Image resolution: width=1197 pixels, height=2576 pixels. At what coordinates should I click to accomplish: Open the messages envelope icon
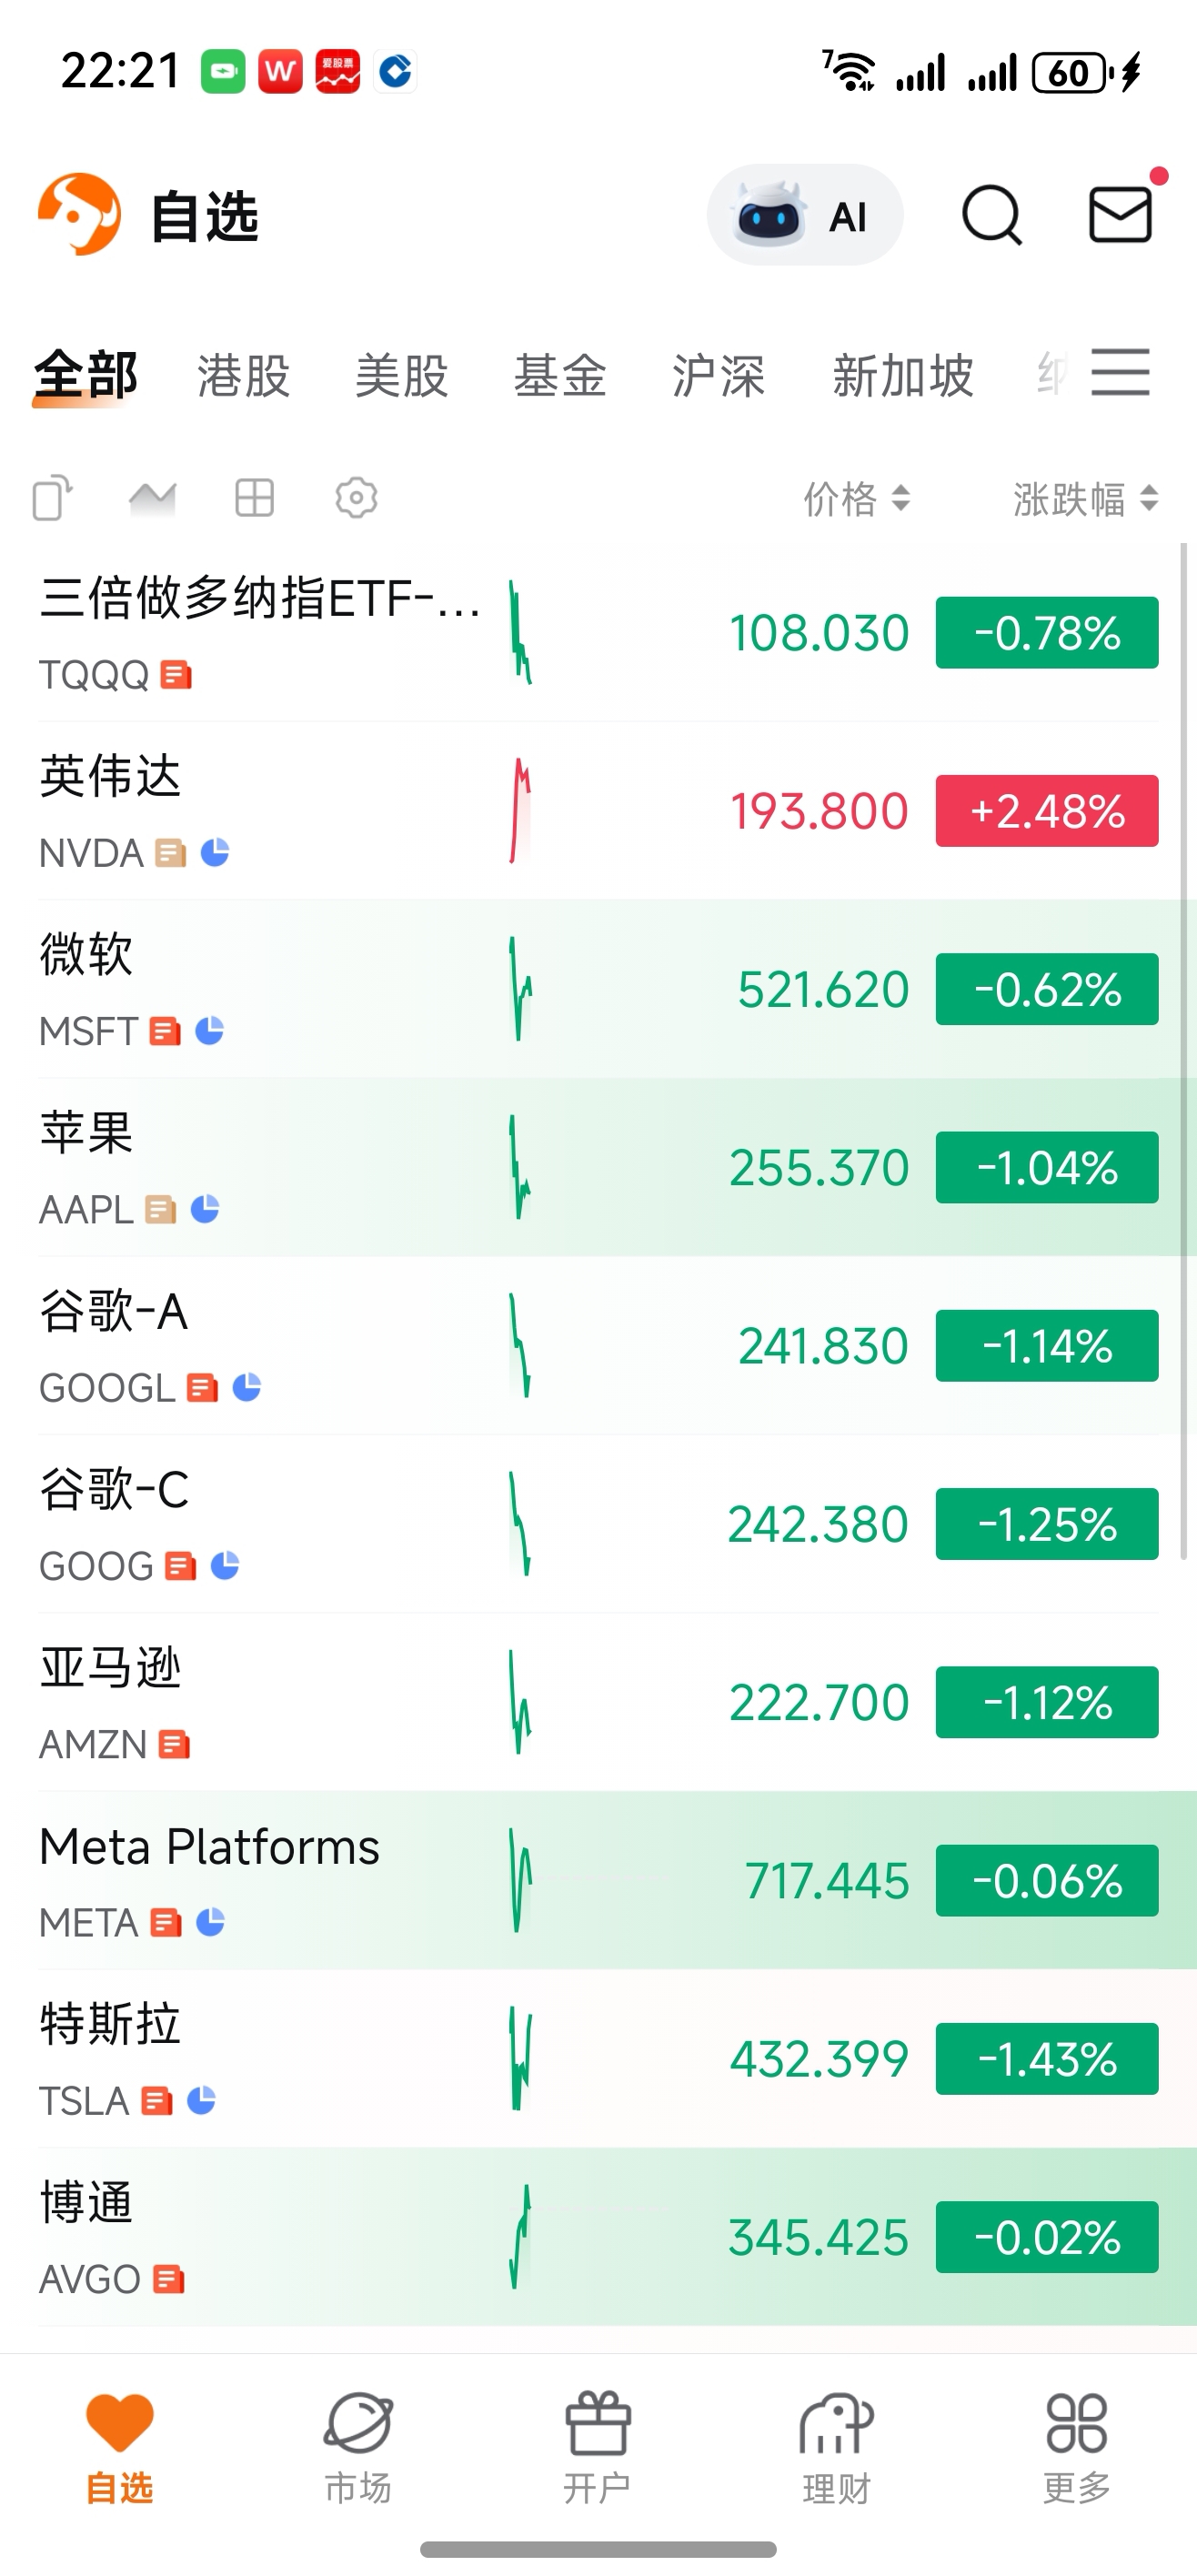coord(1121,214)
